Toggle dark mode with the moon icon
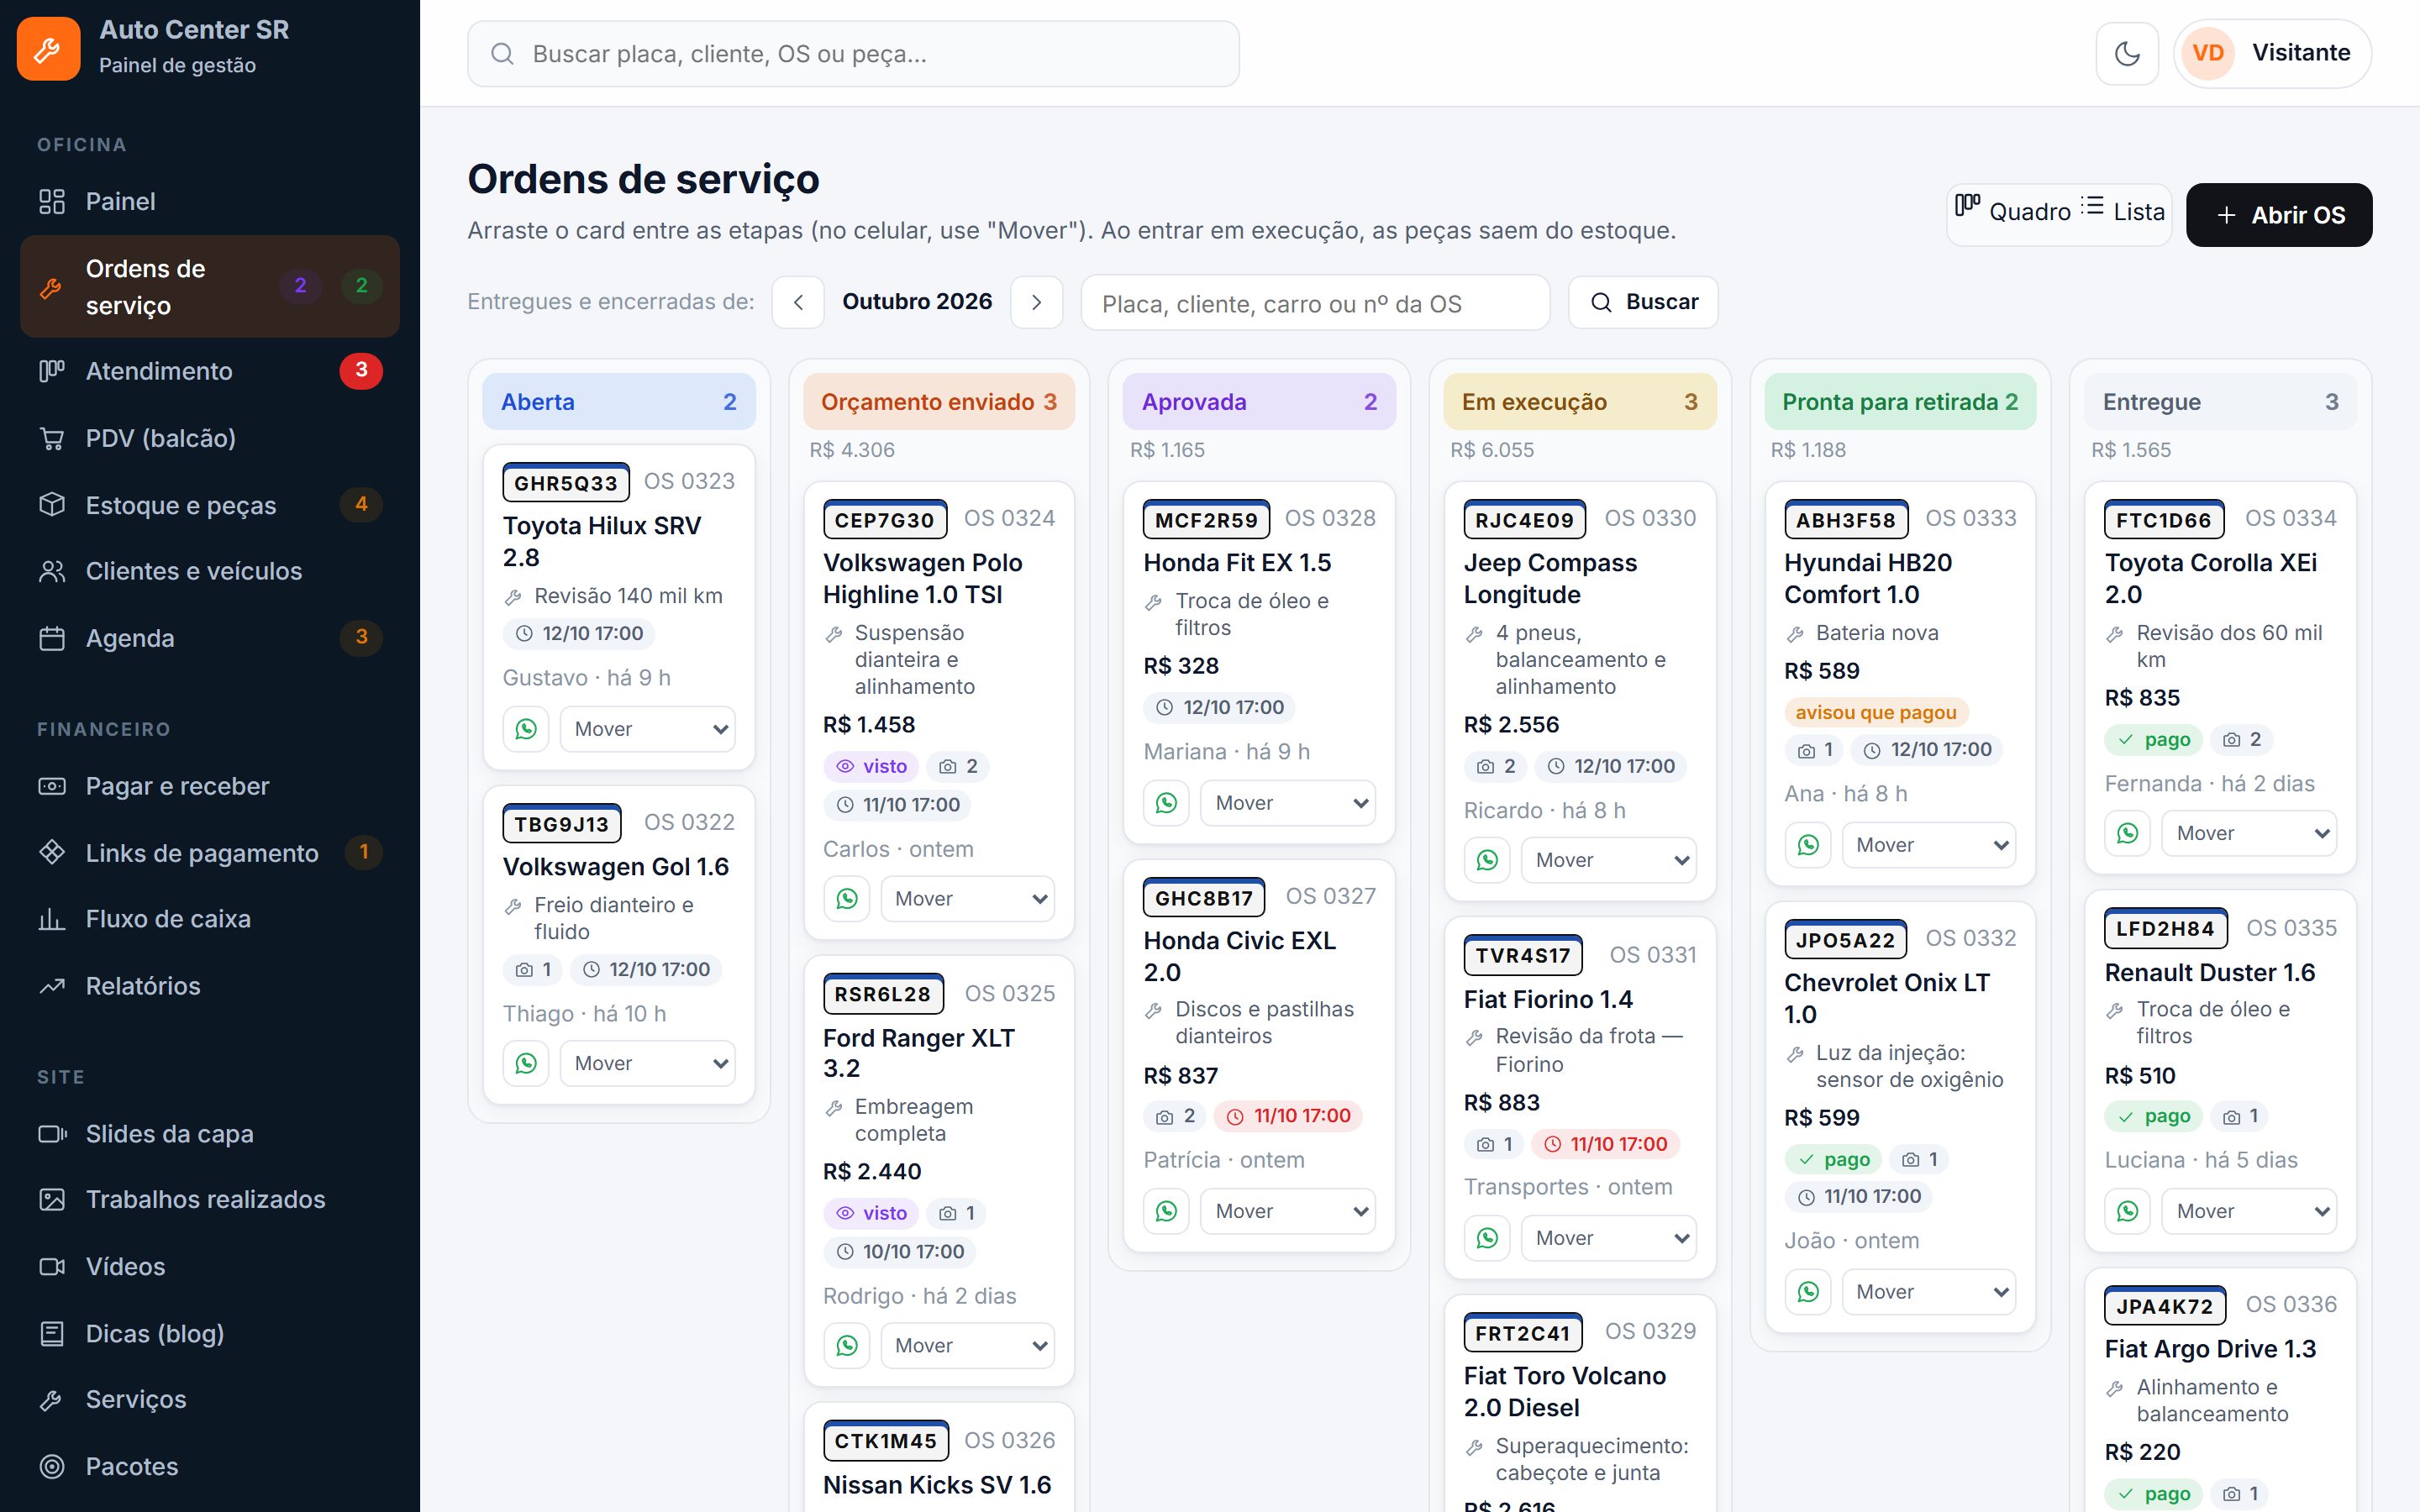This screenshot has width=2420, height=1512. click(x=2126, y=53)
